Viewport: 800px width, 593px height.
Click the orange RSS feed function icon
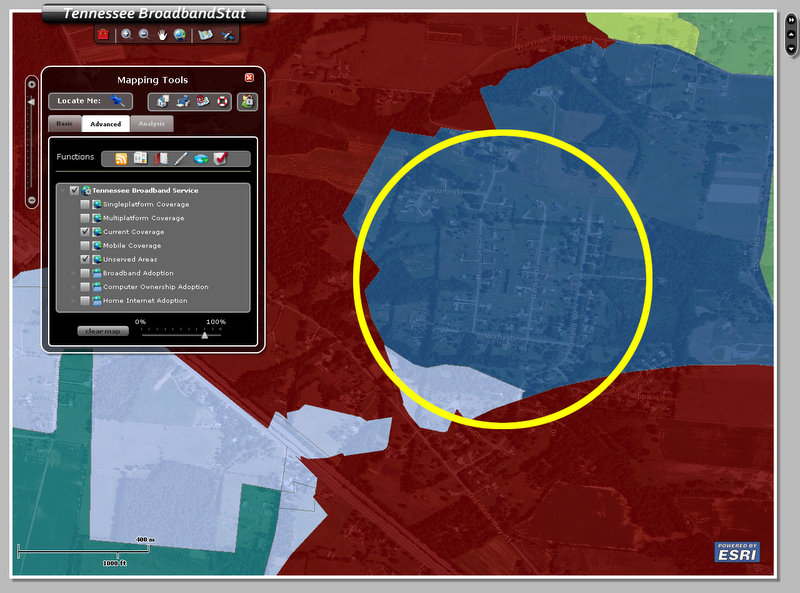click(121, 159)
